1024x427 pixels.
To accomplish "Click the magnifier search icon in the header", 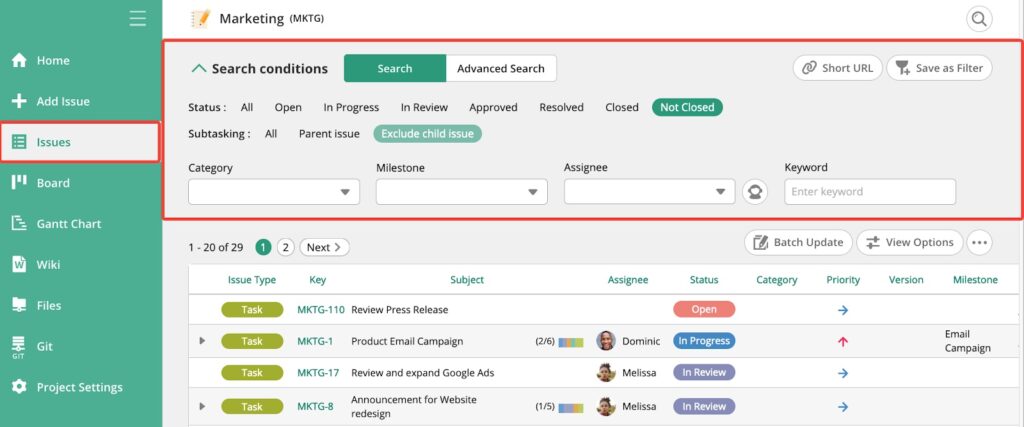I will [979, 19].
